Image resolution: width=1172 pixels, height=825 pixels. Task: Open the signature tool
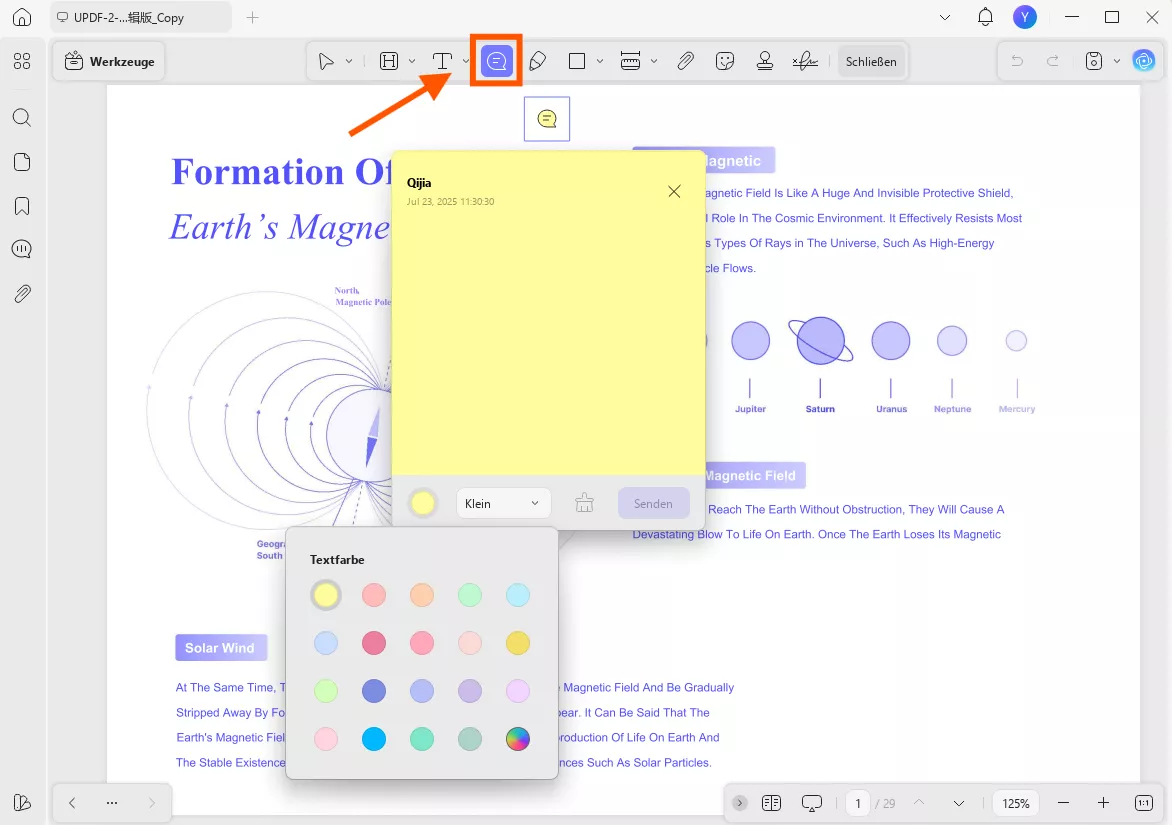pos(805,61)
